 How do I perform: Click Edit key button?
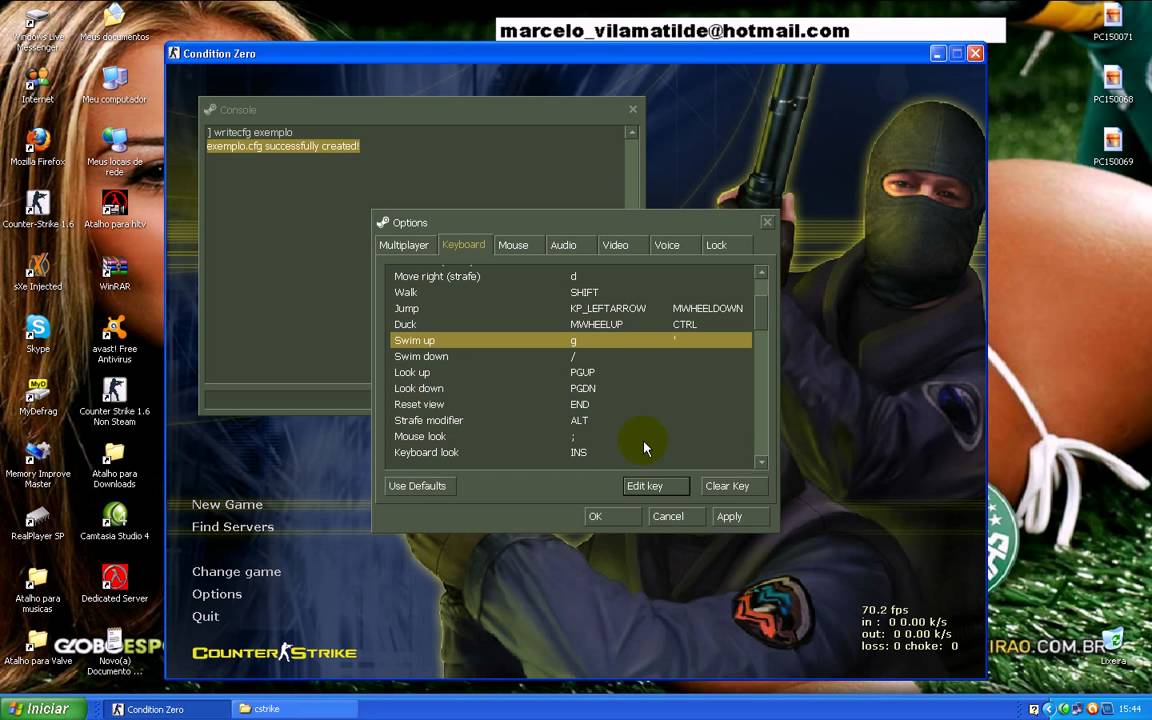(656, 486)
